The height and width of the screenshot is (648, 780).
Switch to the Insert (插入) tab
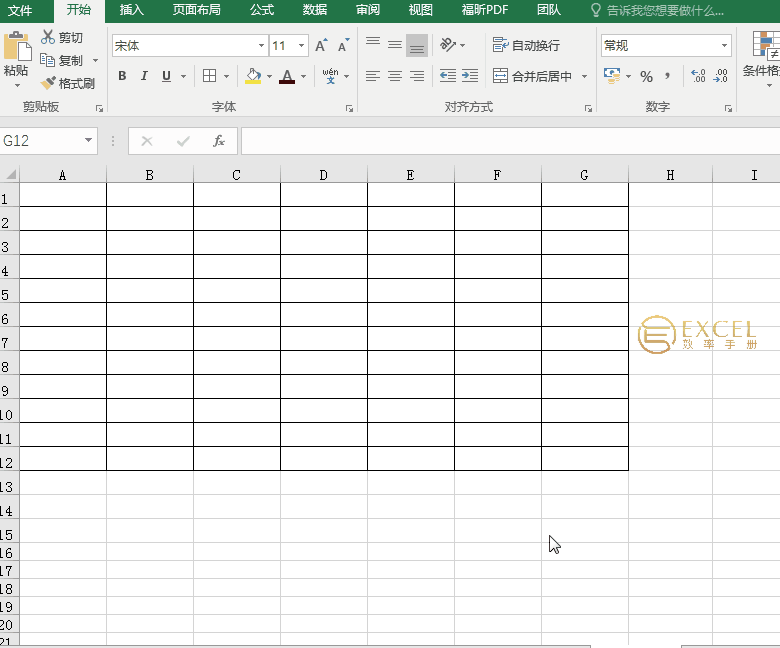131,10
